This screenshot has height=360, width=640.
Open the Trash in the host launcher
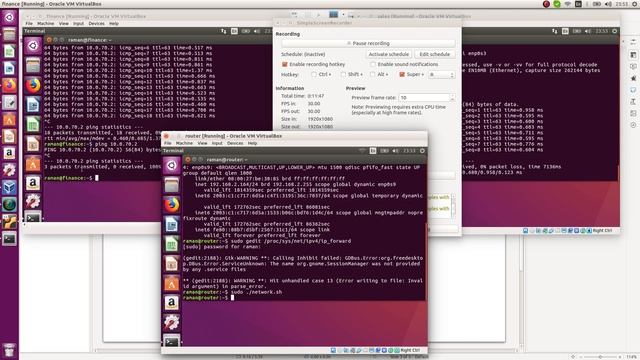pyautogui.click(x=9, y=350)
